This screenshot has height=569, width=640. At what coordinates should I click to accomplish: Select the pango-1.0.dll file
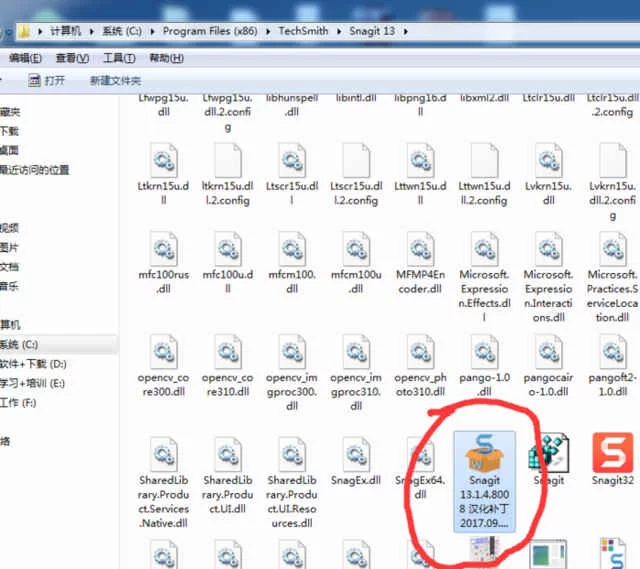[x=484, y=366]
